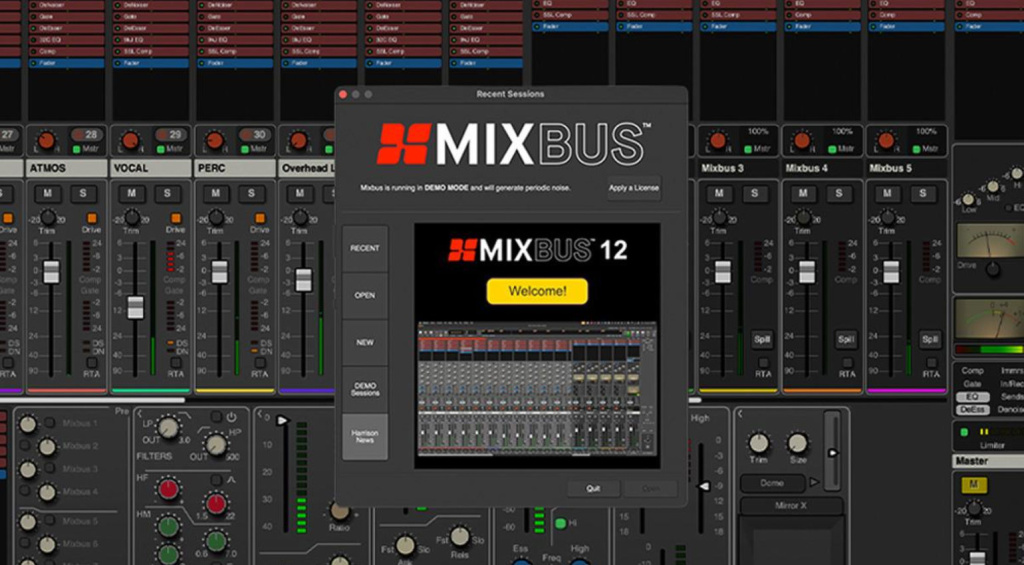The width and height of the screenshot is (1024, 565).
Task: Mute the Mixbus 5 strip
Action: pyautogui.click(x=887, y=193)
